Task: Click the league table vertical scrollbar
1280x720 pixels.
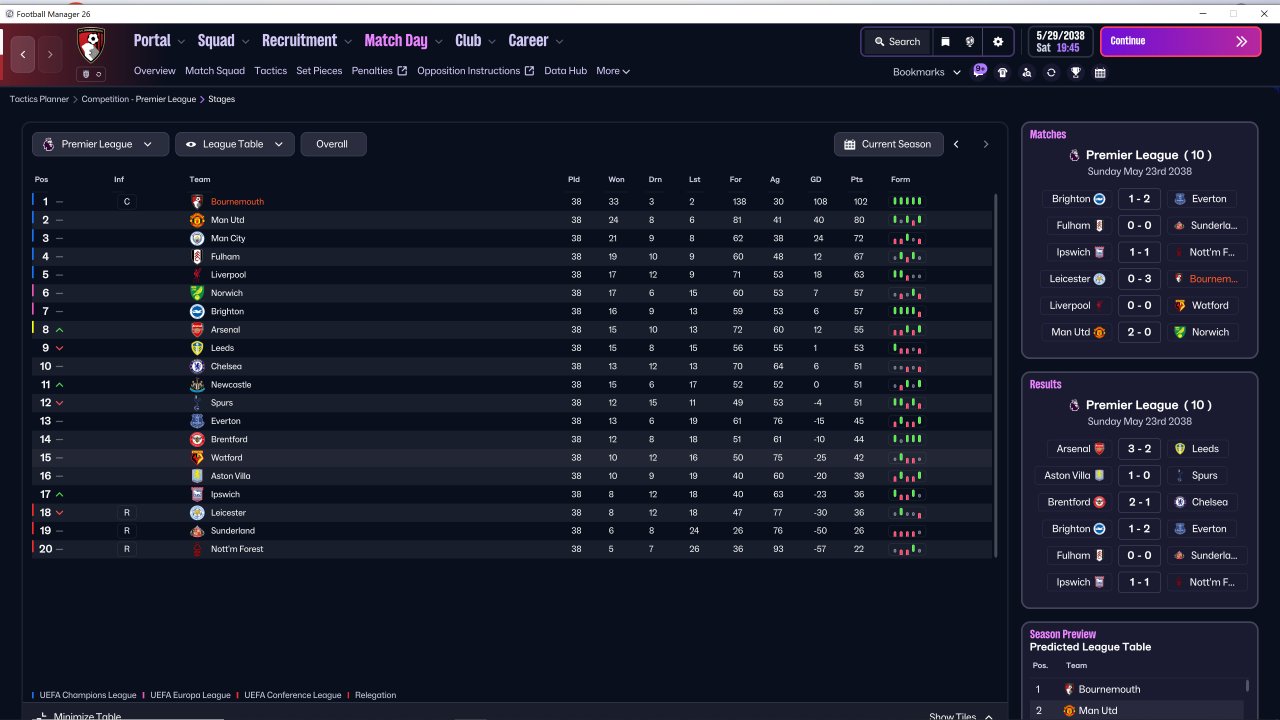Action: 996,375
